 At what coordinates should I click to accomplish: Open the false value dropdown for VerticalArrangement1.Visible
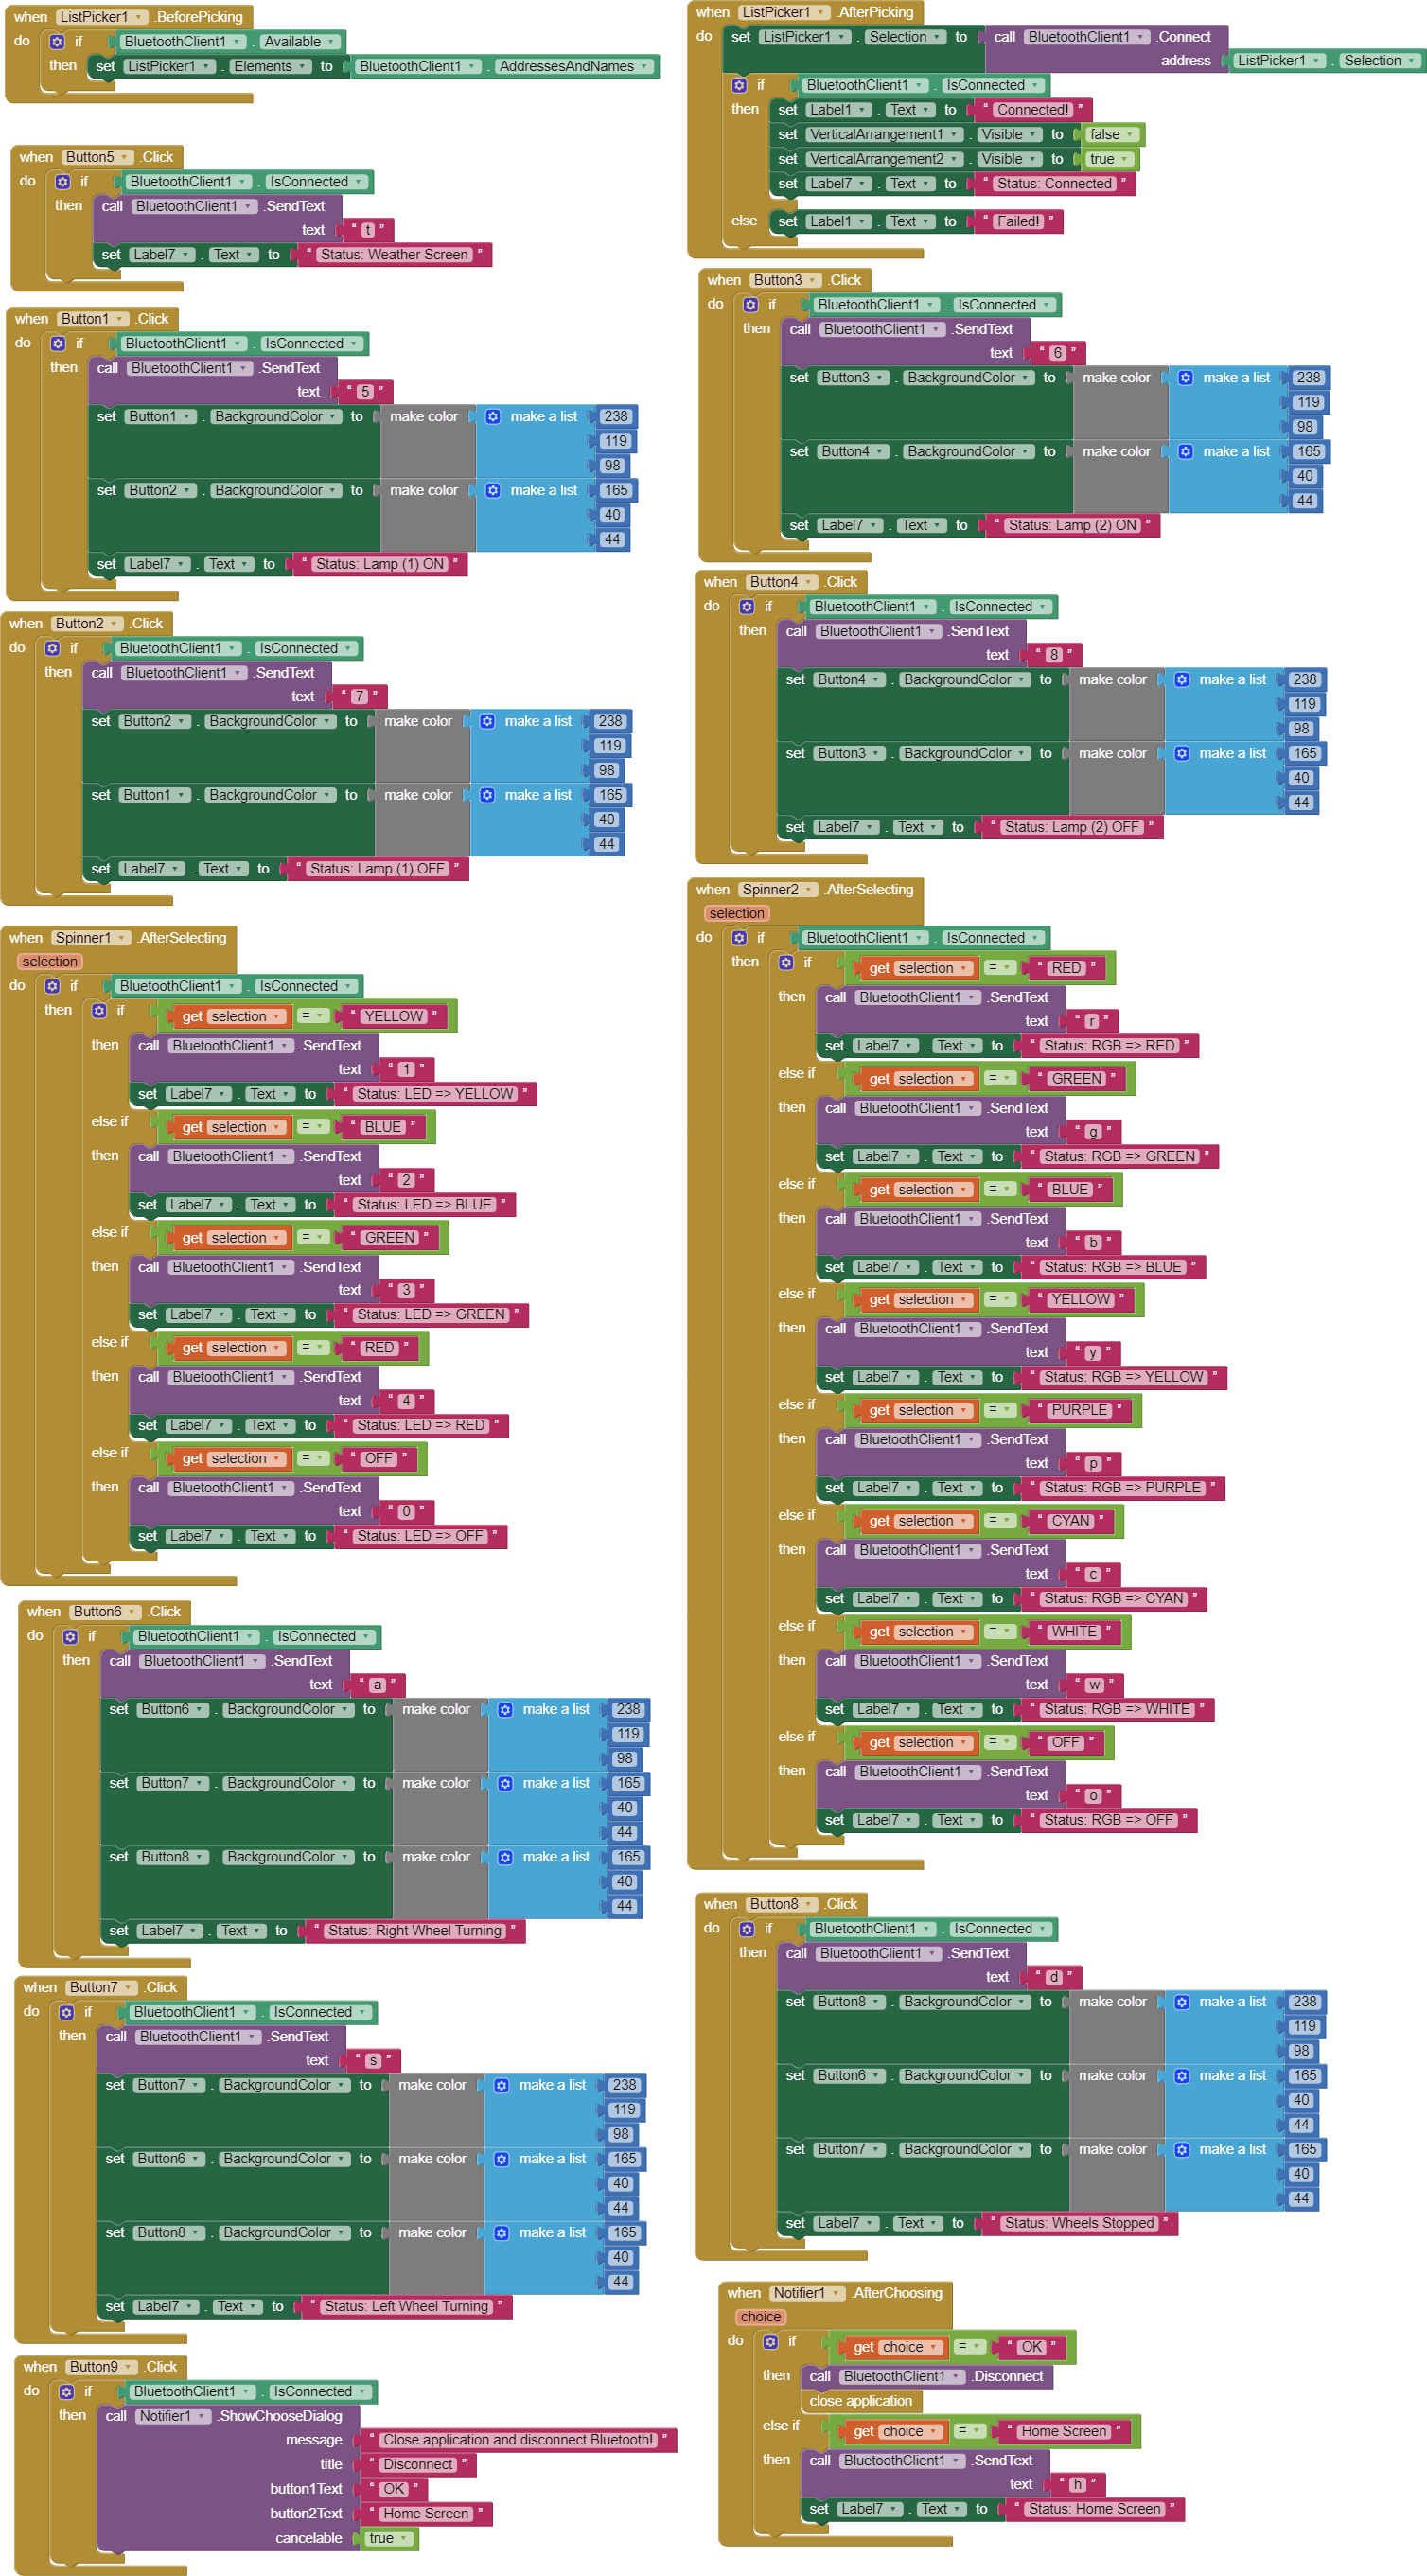coord(1112,135)
